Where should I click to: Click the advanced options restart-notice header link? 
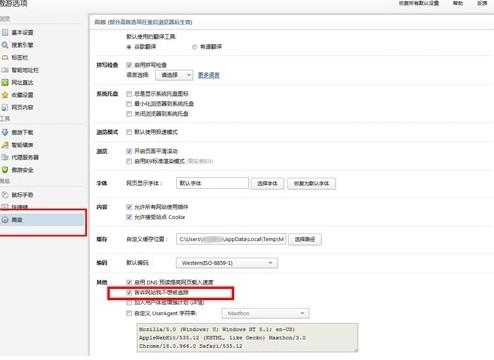pos(150,22)
